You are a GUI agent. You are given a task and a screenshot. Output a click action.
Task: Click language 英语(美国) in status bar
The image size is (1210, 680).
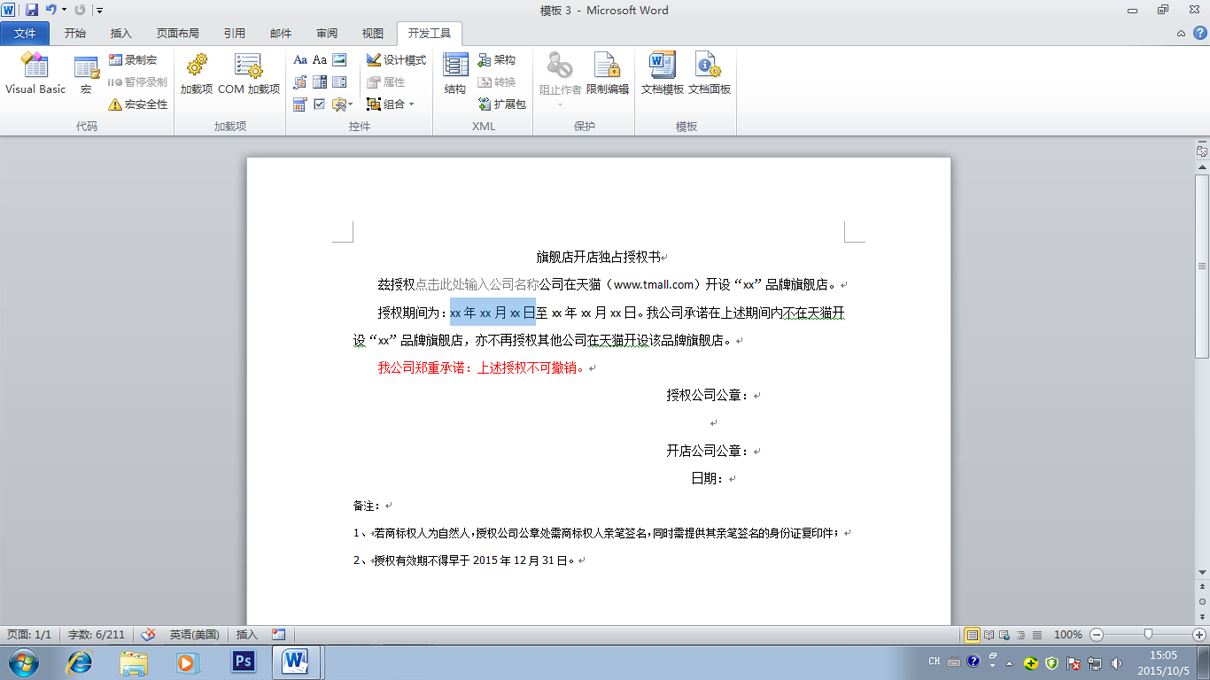195,634
